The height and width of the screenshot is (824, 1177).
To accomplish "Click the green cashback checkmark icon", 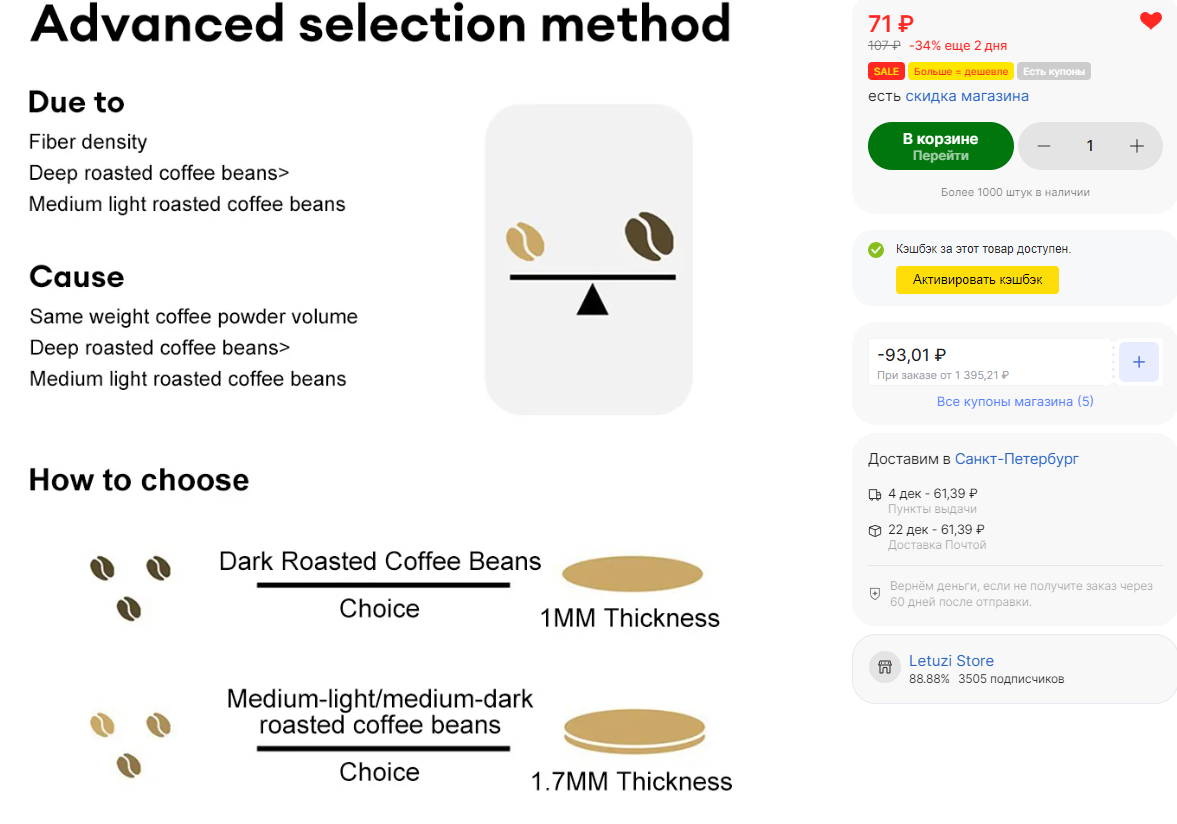I will click(x=876, y=250).
